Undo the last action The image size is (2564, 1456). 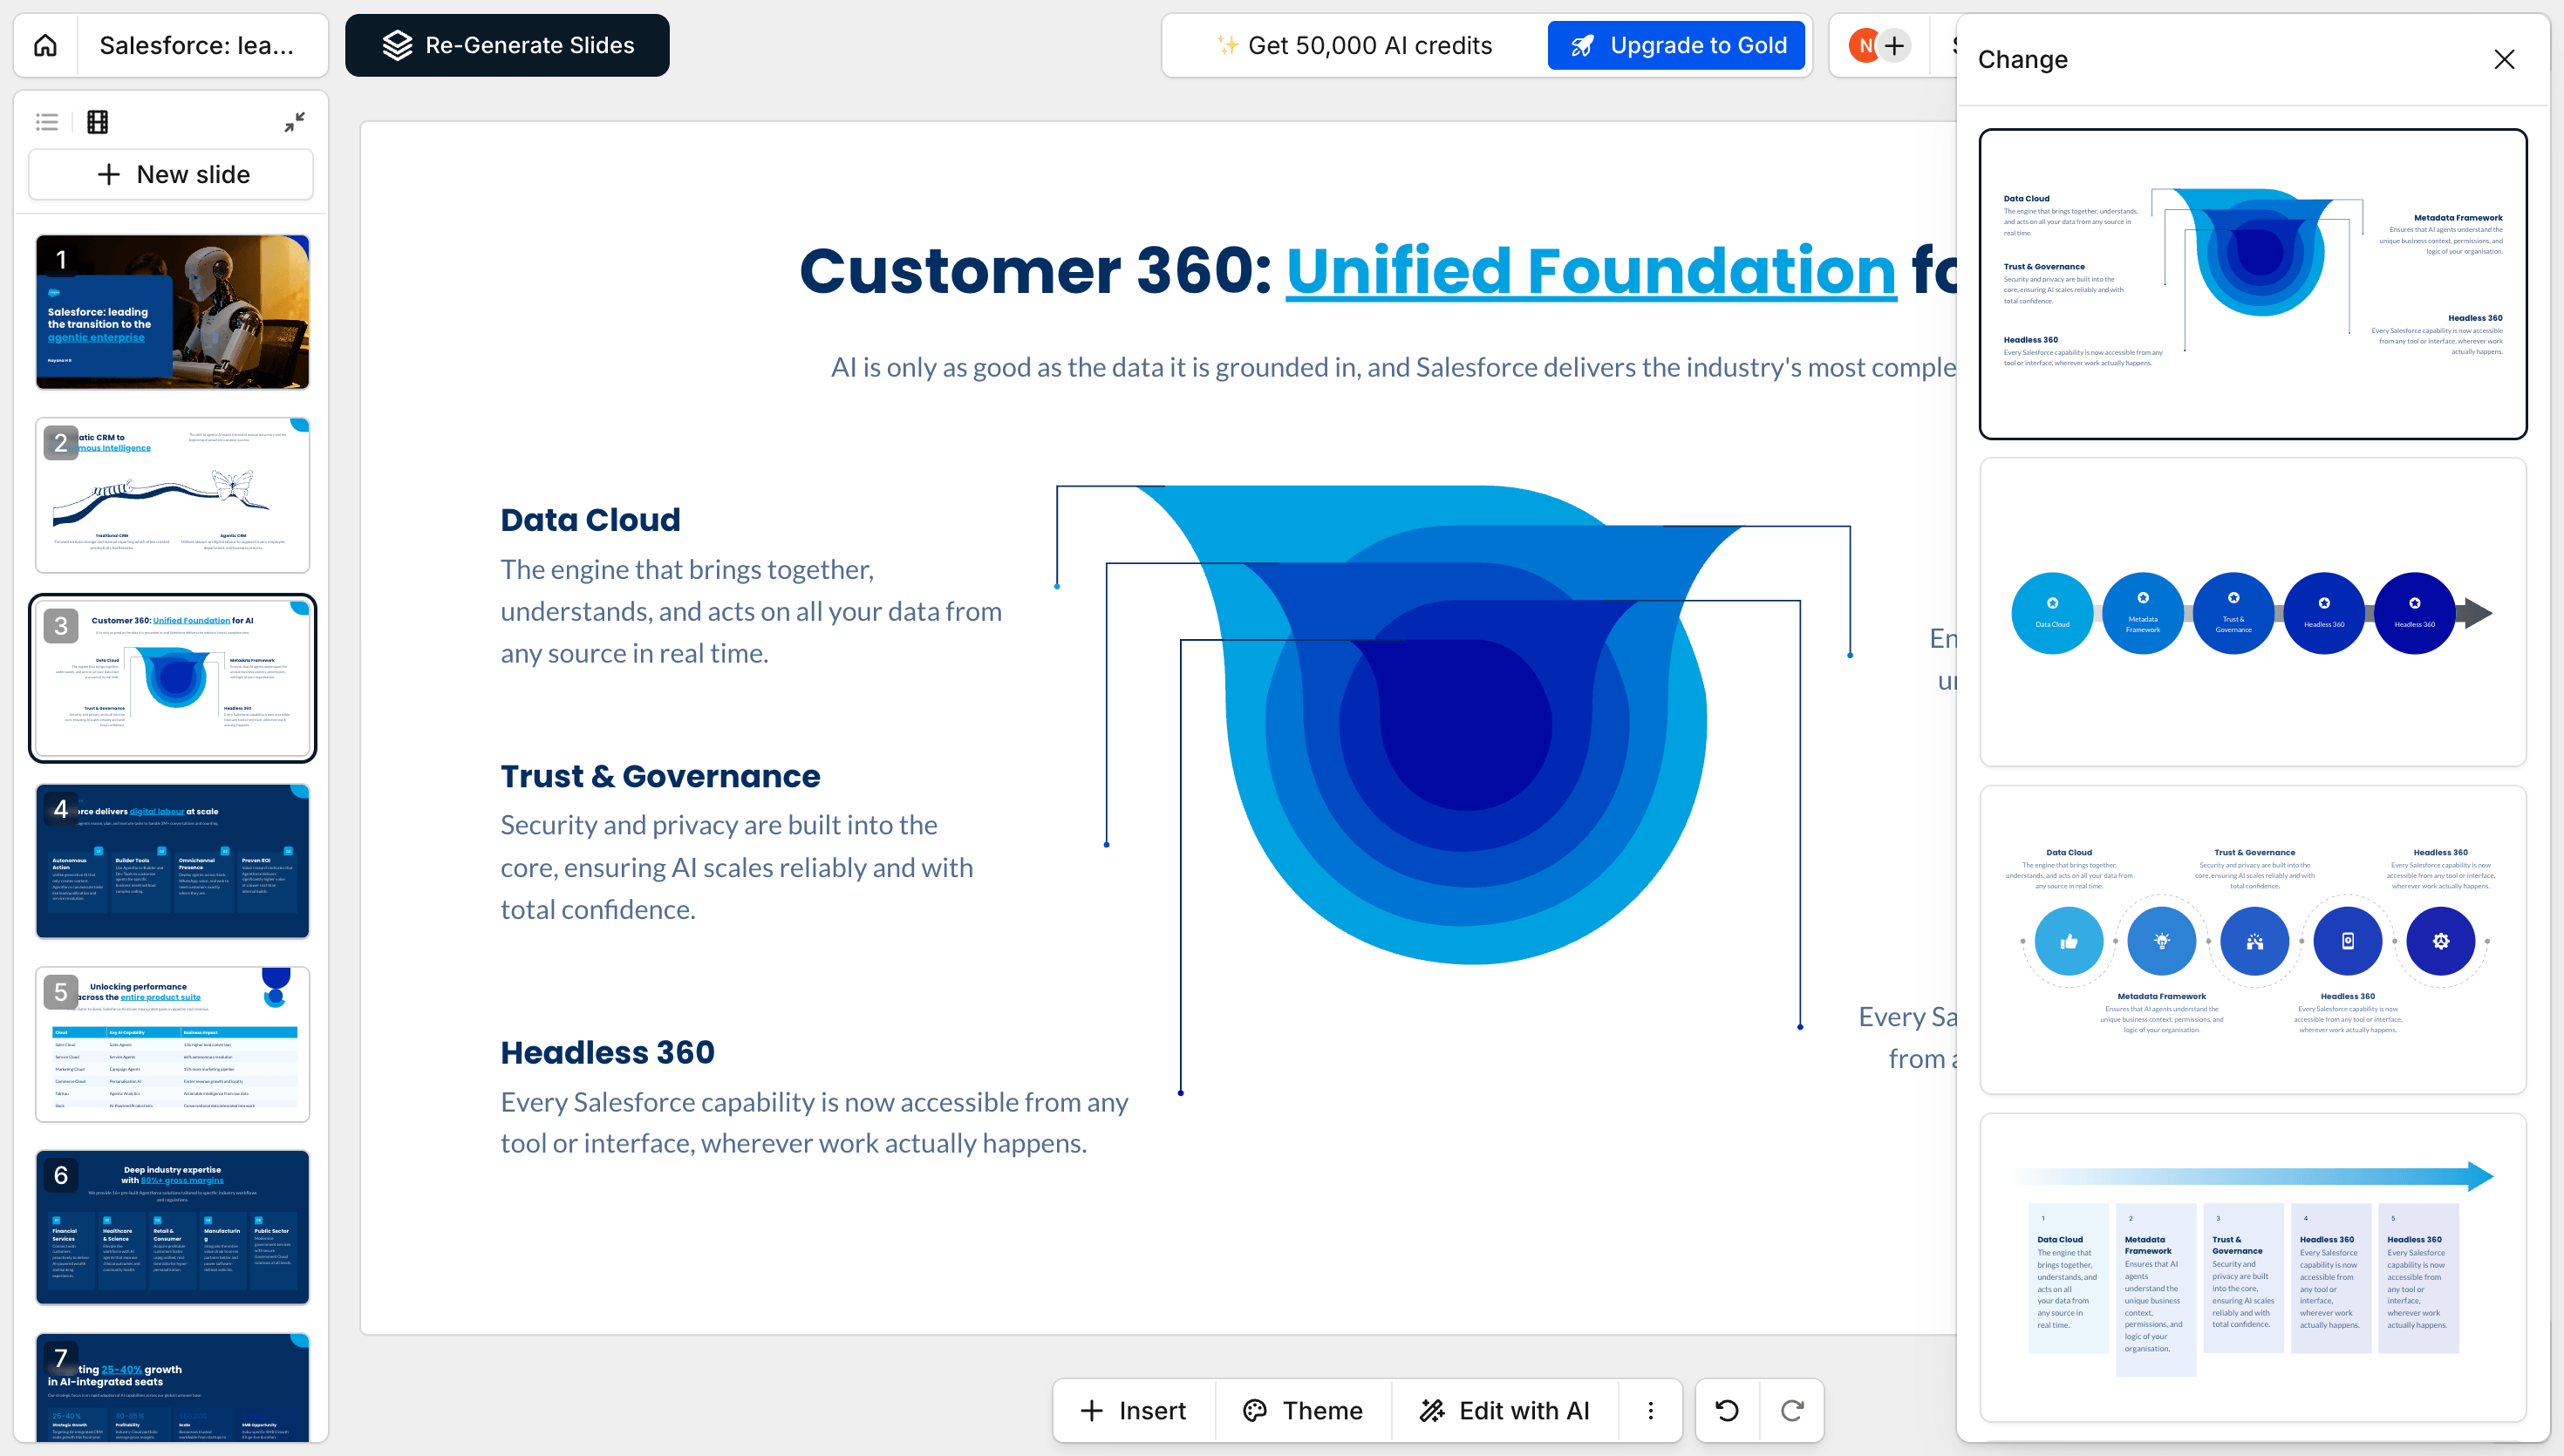(1727, 1410)
